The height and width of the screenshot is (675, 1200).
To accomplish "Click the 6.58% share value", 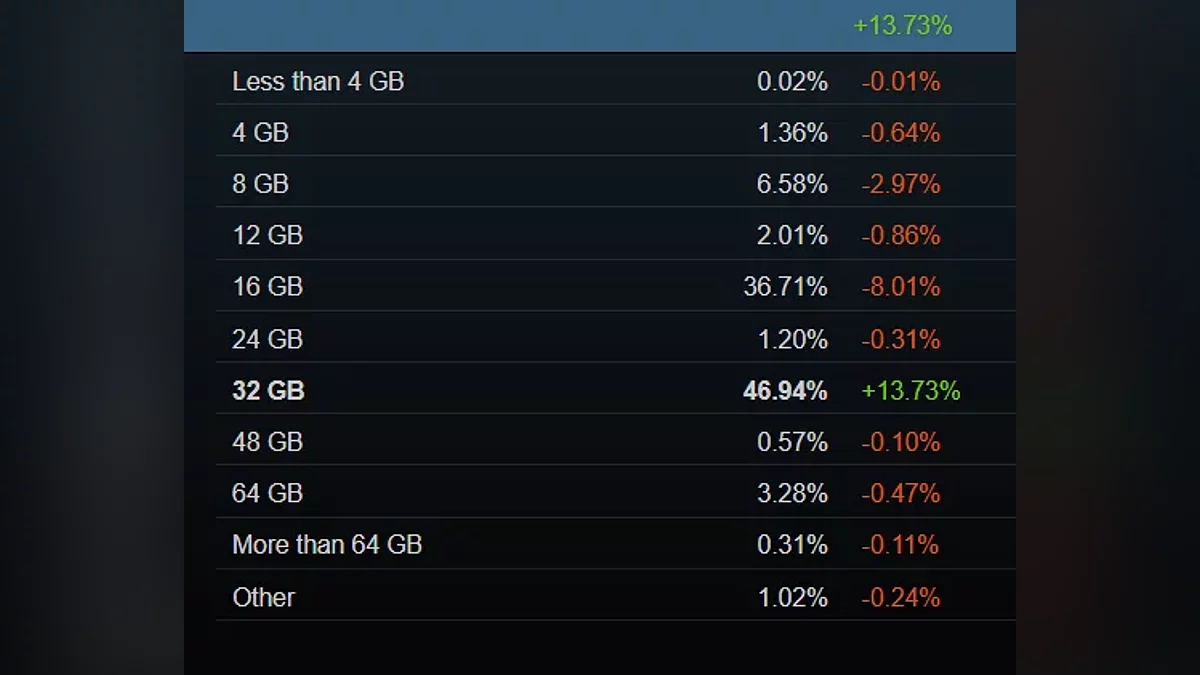I will [792, 185].
